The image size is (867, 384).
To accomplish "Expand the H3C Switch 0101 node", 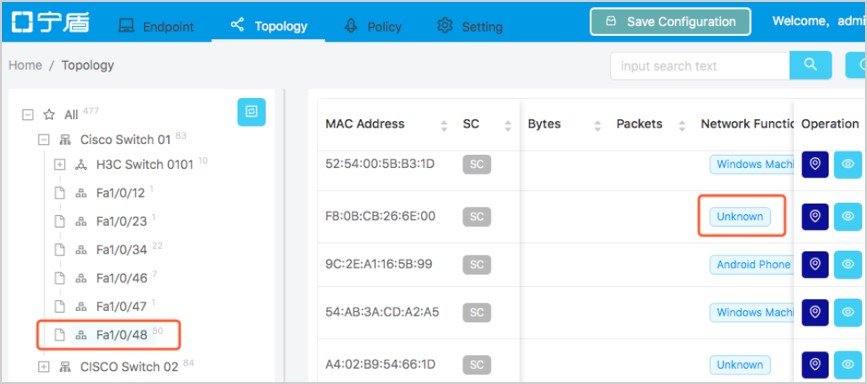I will pos(60,165).
